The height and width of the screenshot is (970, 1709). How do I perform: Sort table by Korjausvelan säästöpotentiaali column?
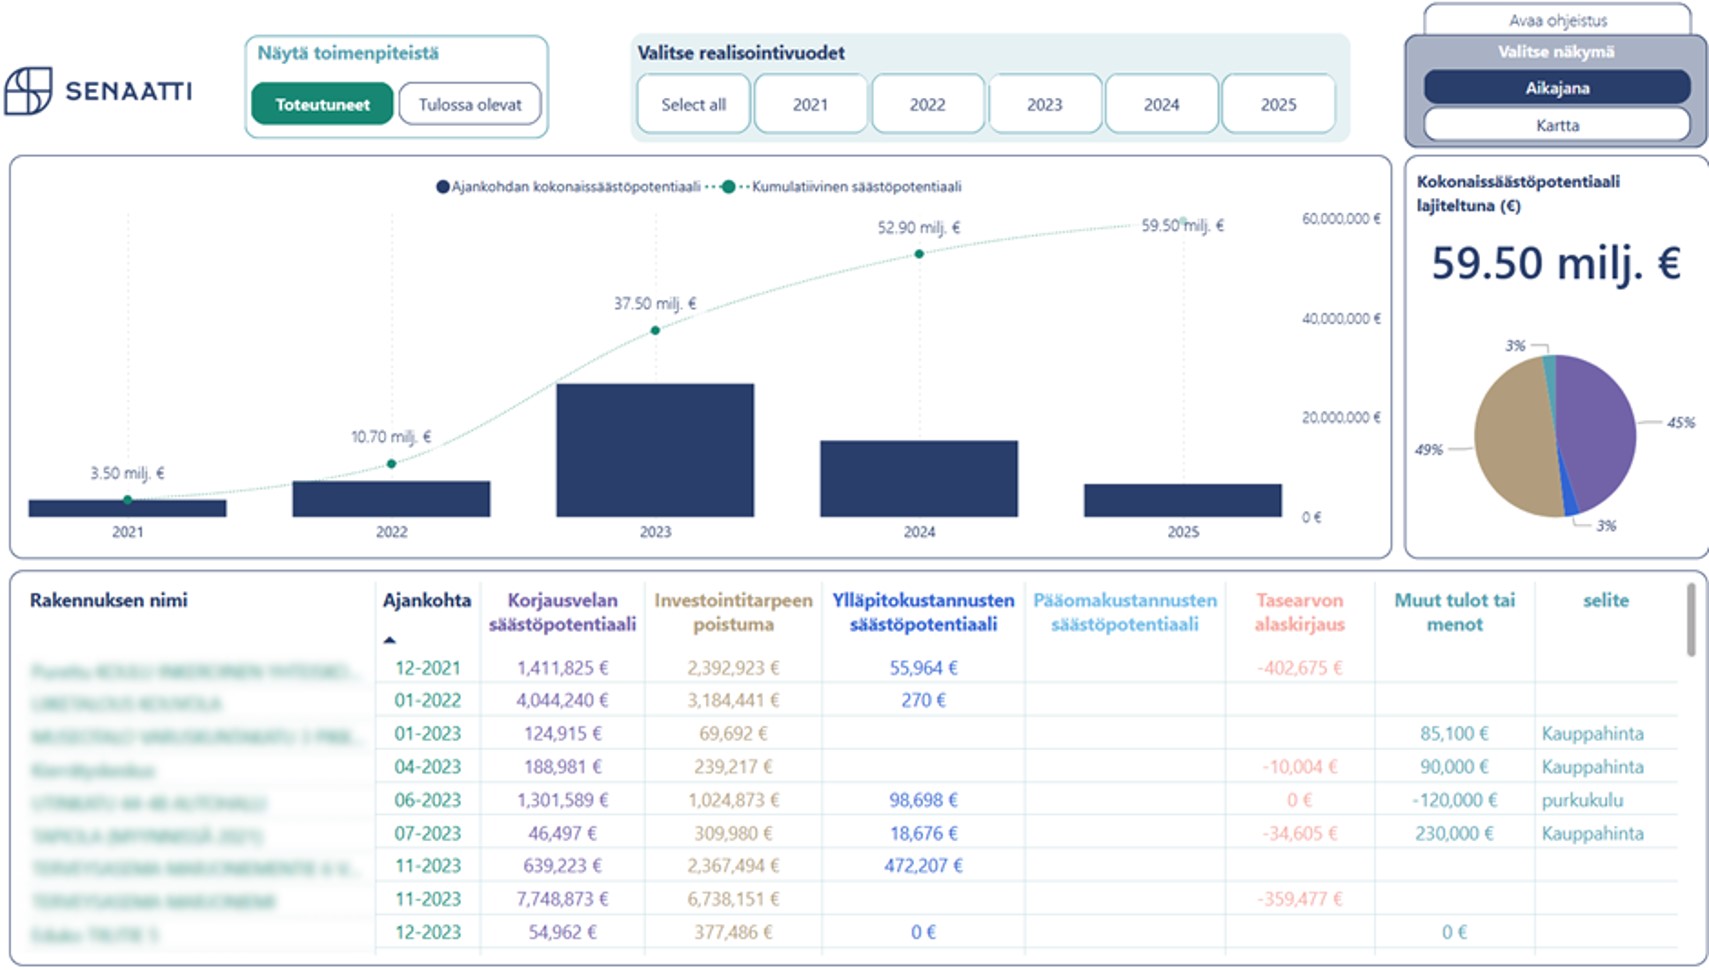click(562, 612)
